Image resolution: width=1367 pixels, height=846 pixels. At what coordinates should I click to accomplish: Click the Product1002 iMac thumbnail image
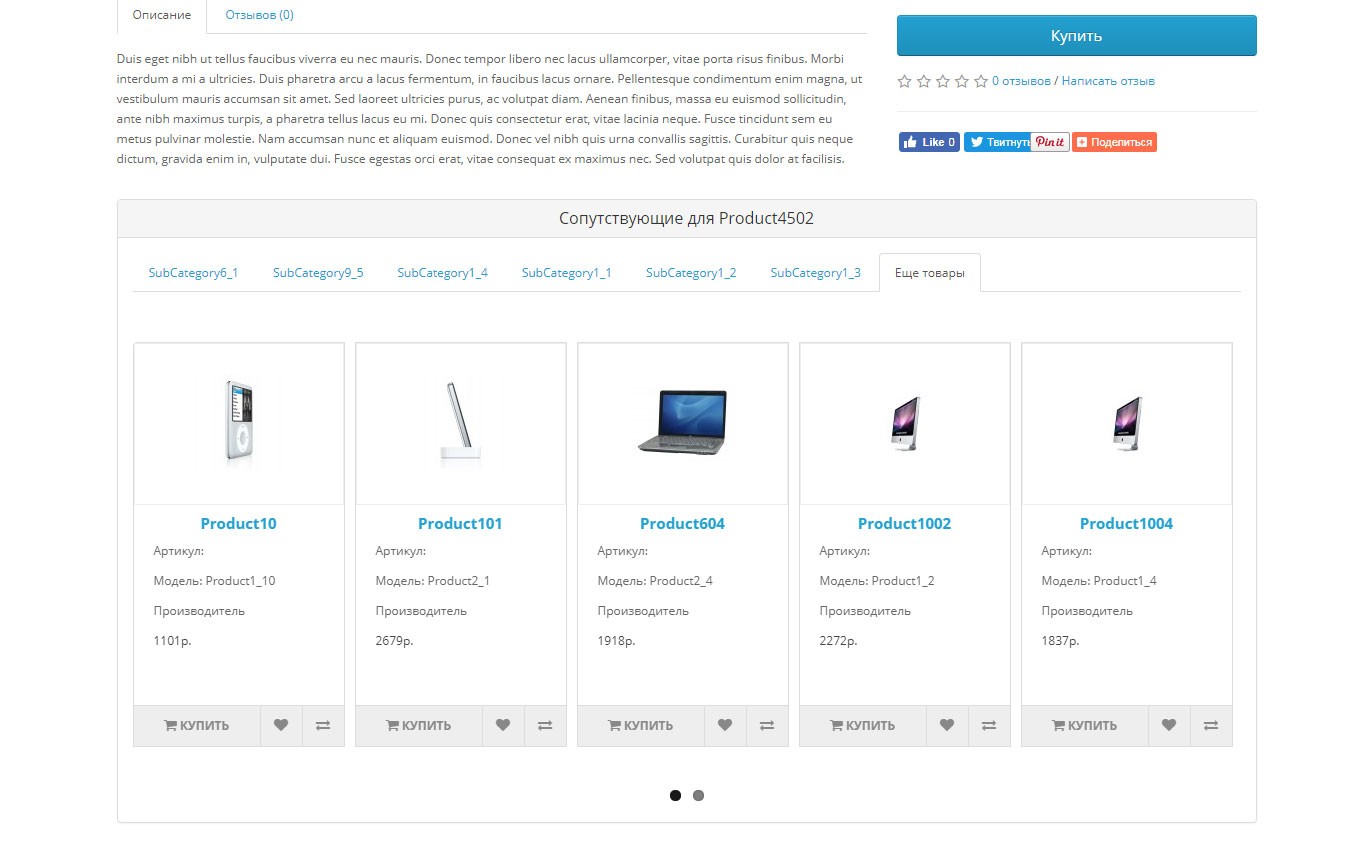[x=904, y=424]
